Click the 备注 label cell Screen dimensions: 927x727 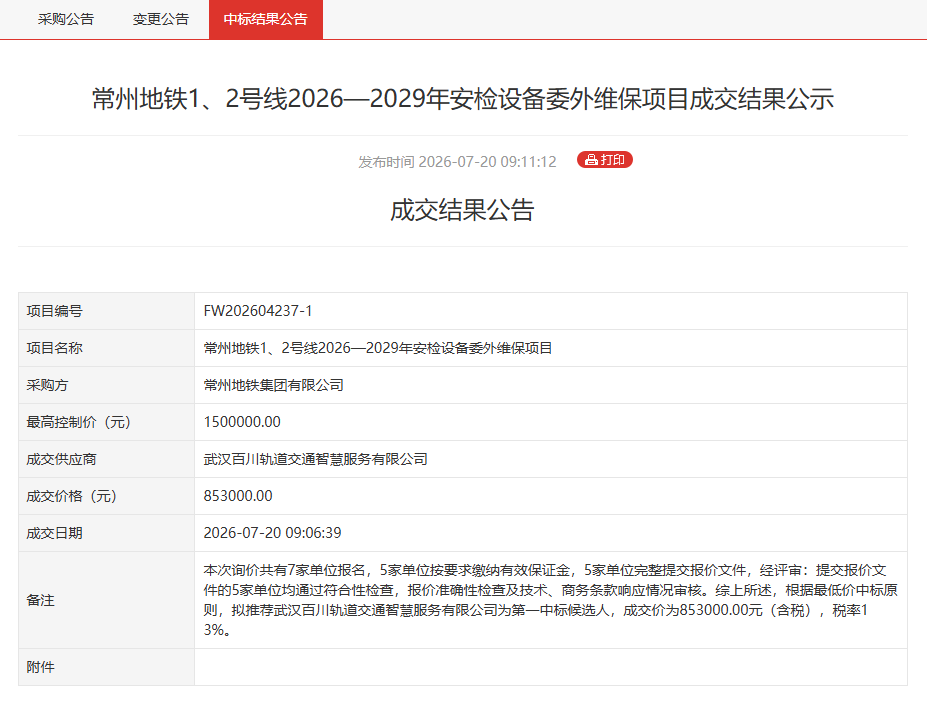pos(106,600)
